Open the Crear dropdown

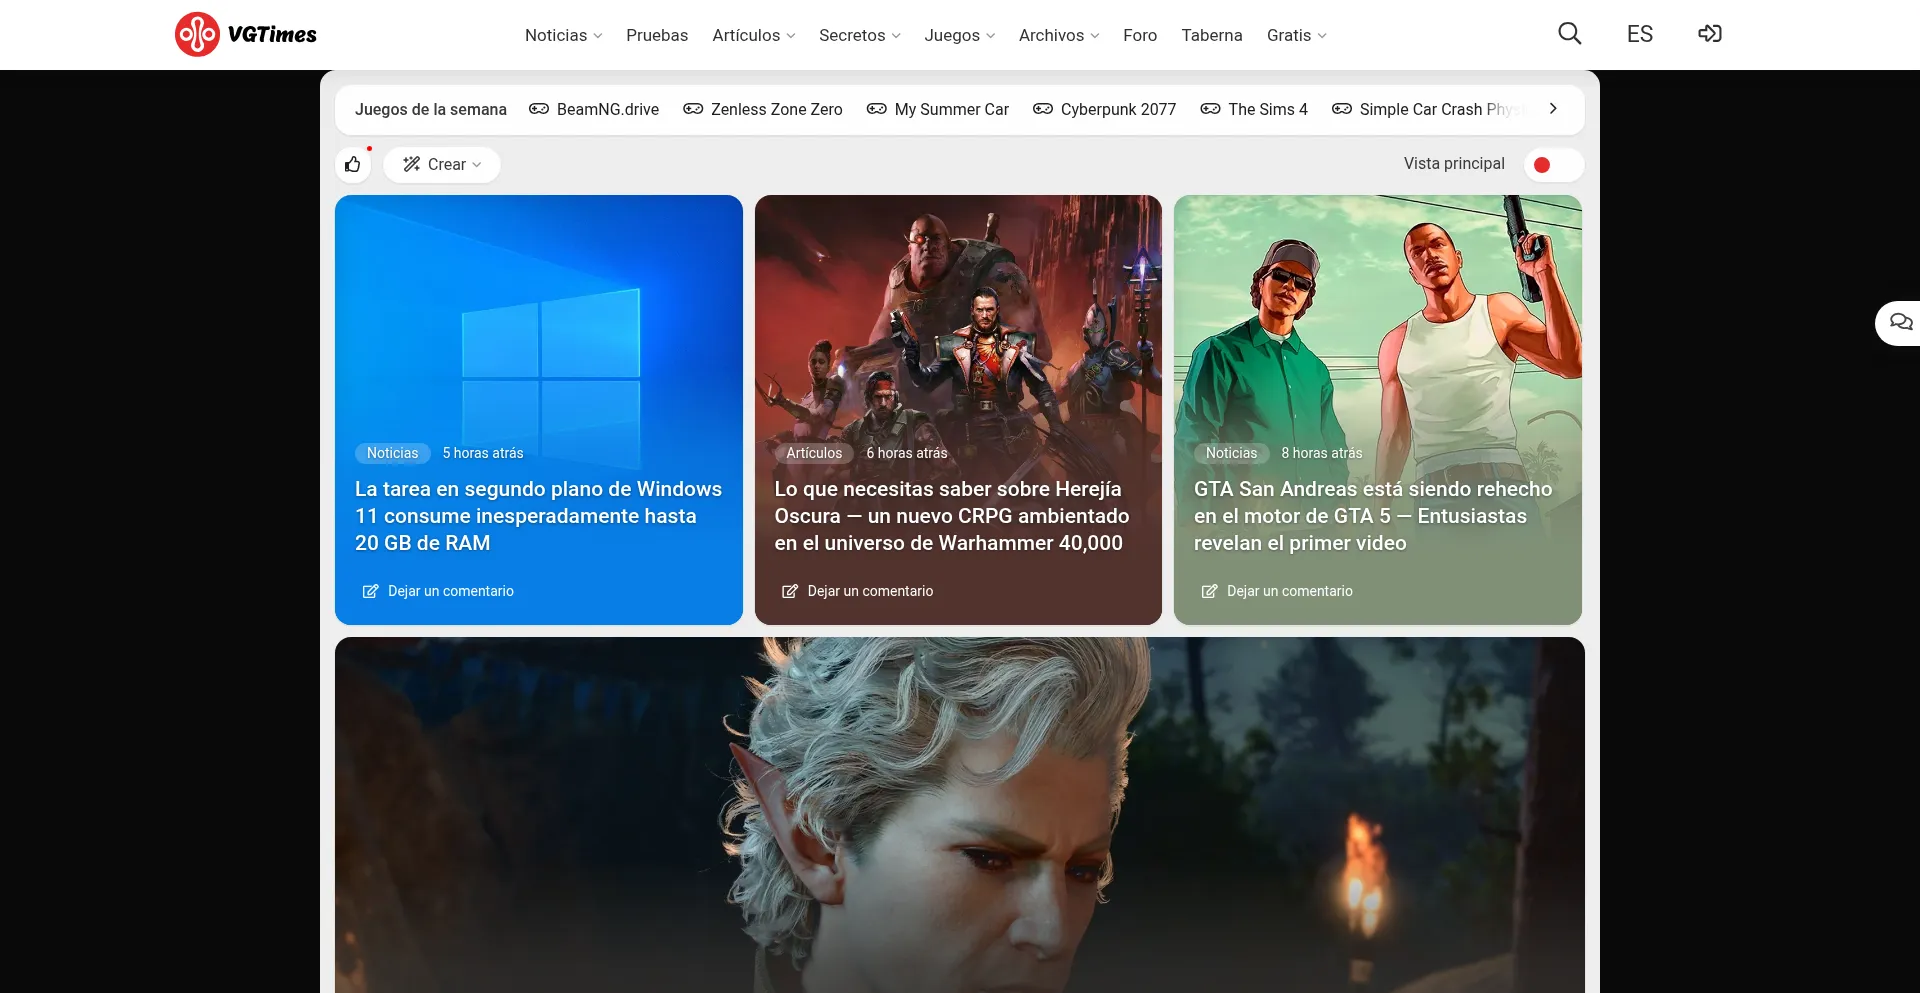[x=442, y=164]
